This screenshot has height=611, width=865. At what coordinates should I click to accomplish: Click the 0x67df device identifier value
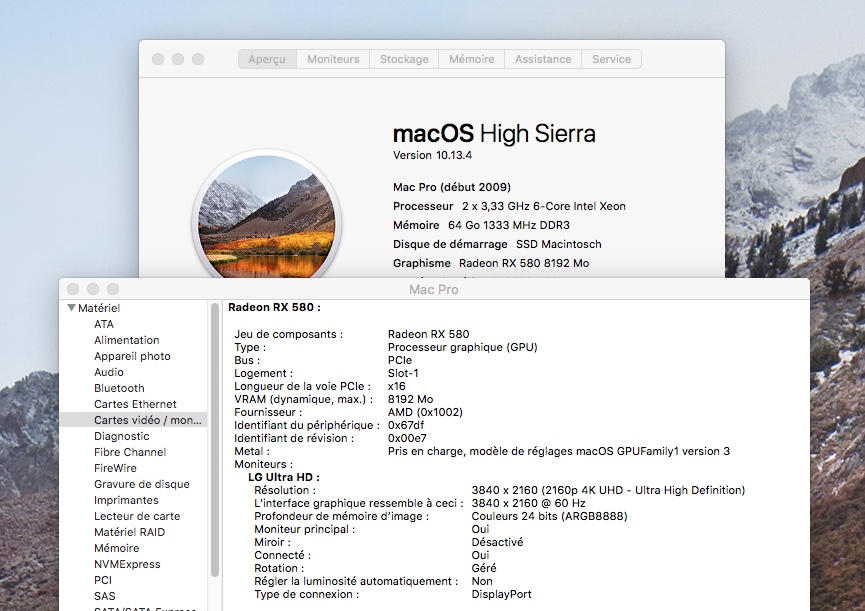[x=406, y=425]
